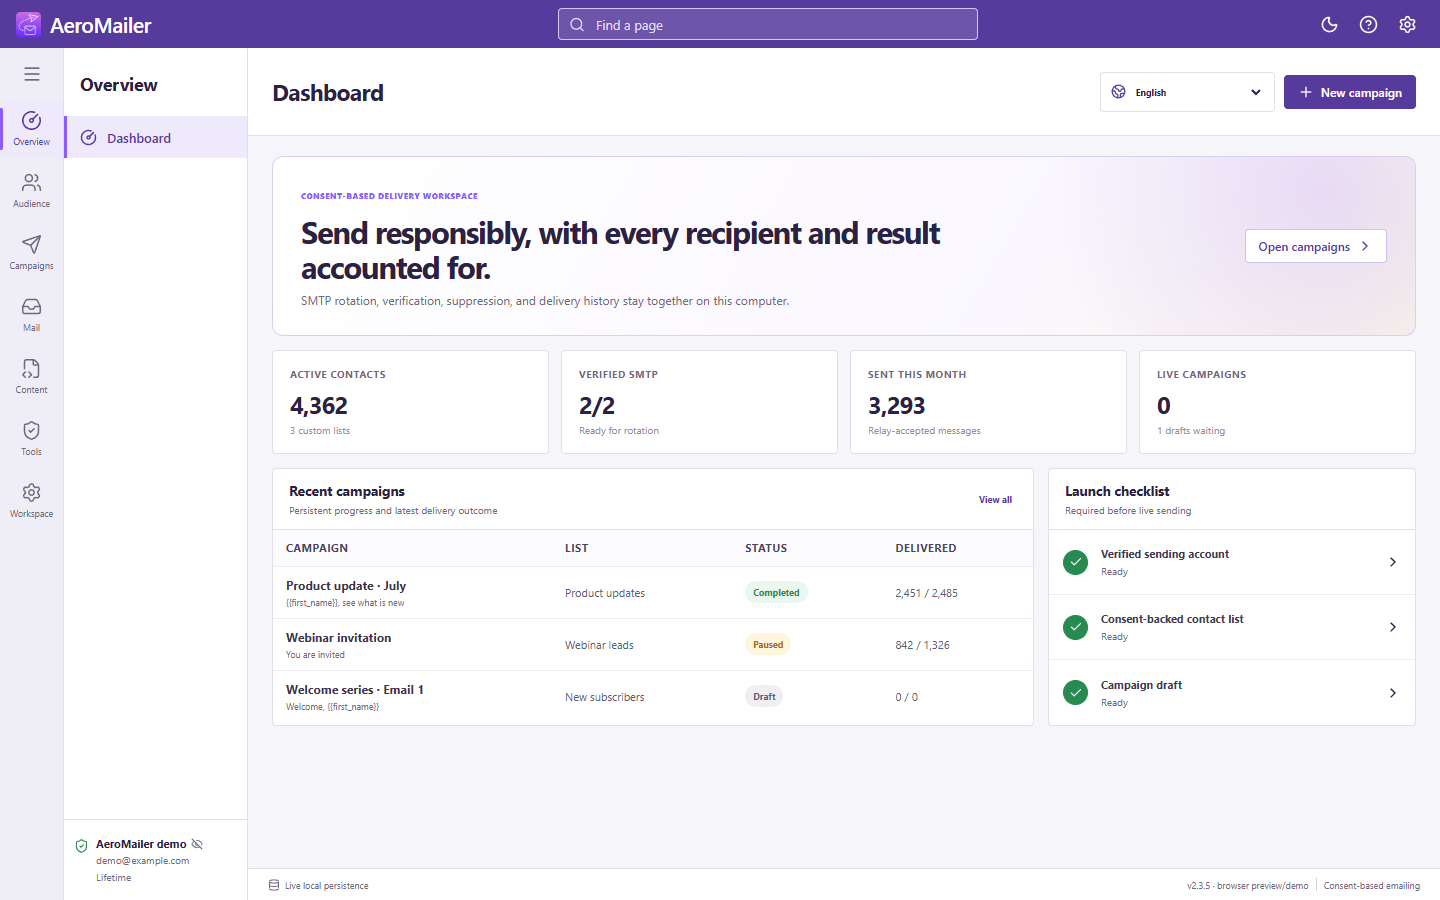Viewport: 1440px width, 900px height.
Task: Click green check beside Campaign draft
Action: pyautogui.click(x=1076, y=693)
